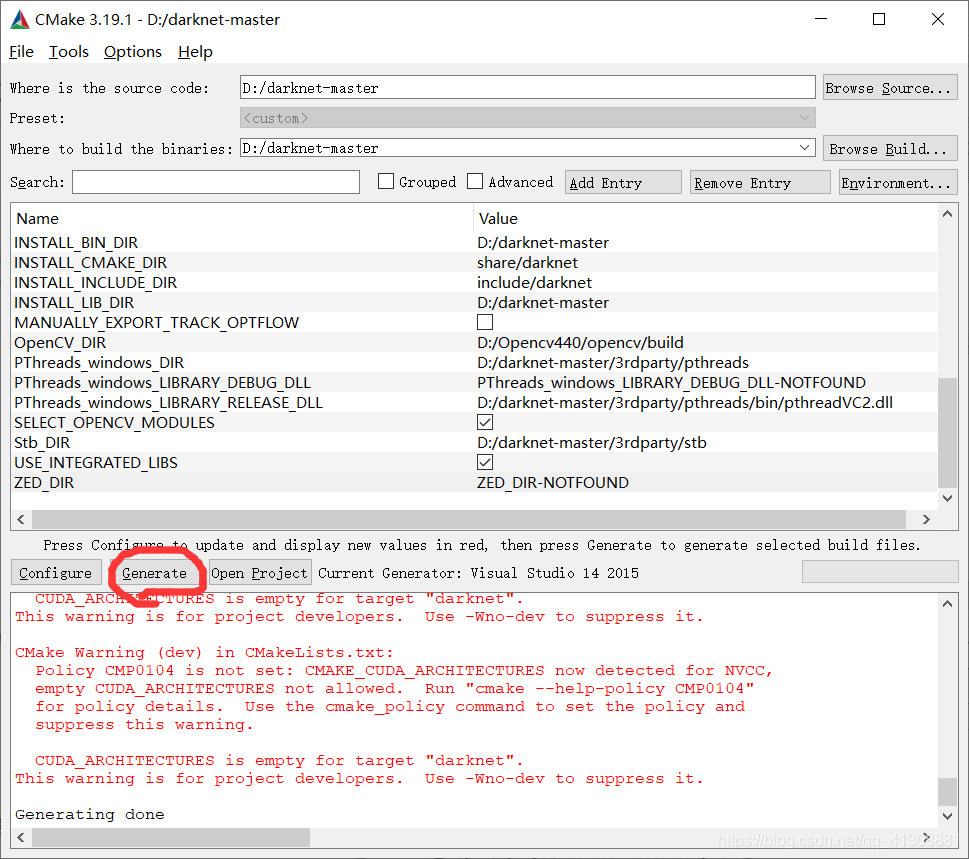This screenshot has height=859, width=969.
Task: Click cache list horizontal scroll right arrow
Action: 926,520
